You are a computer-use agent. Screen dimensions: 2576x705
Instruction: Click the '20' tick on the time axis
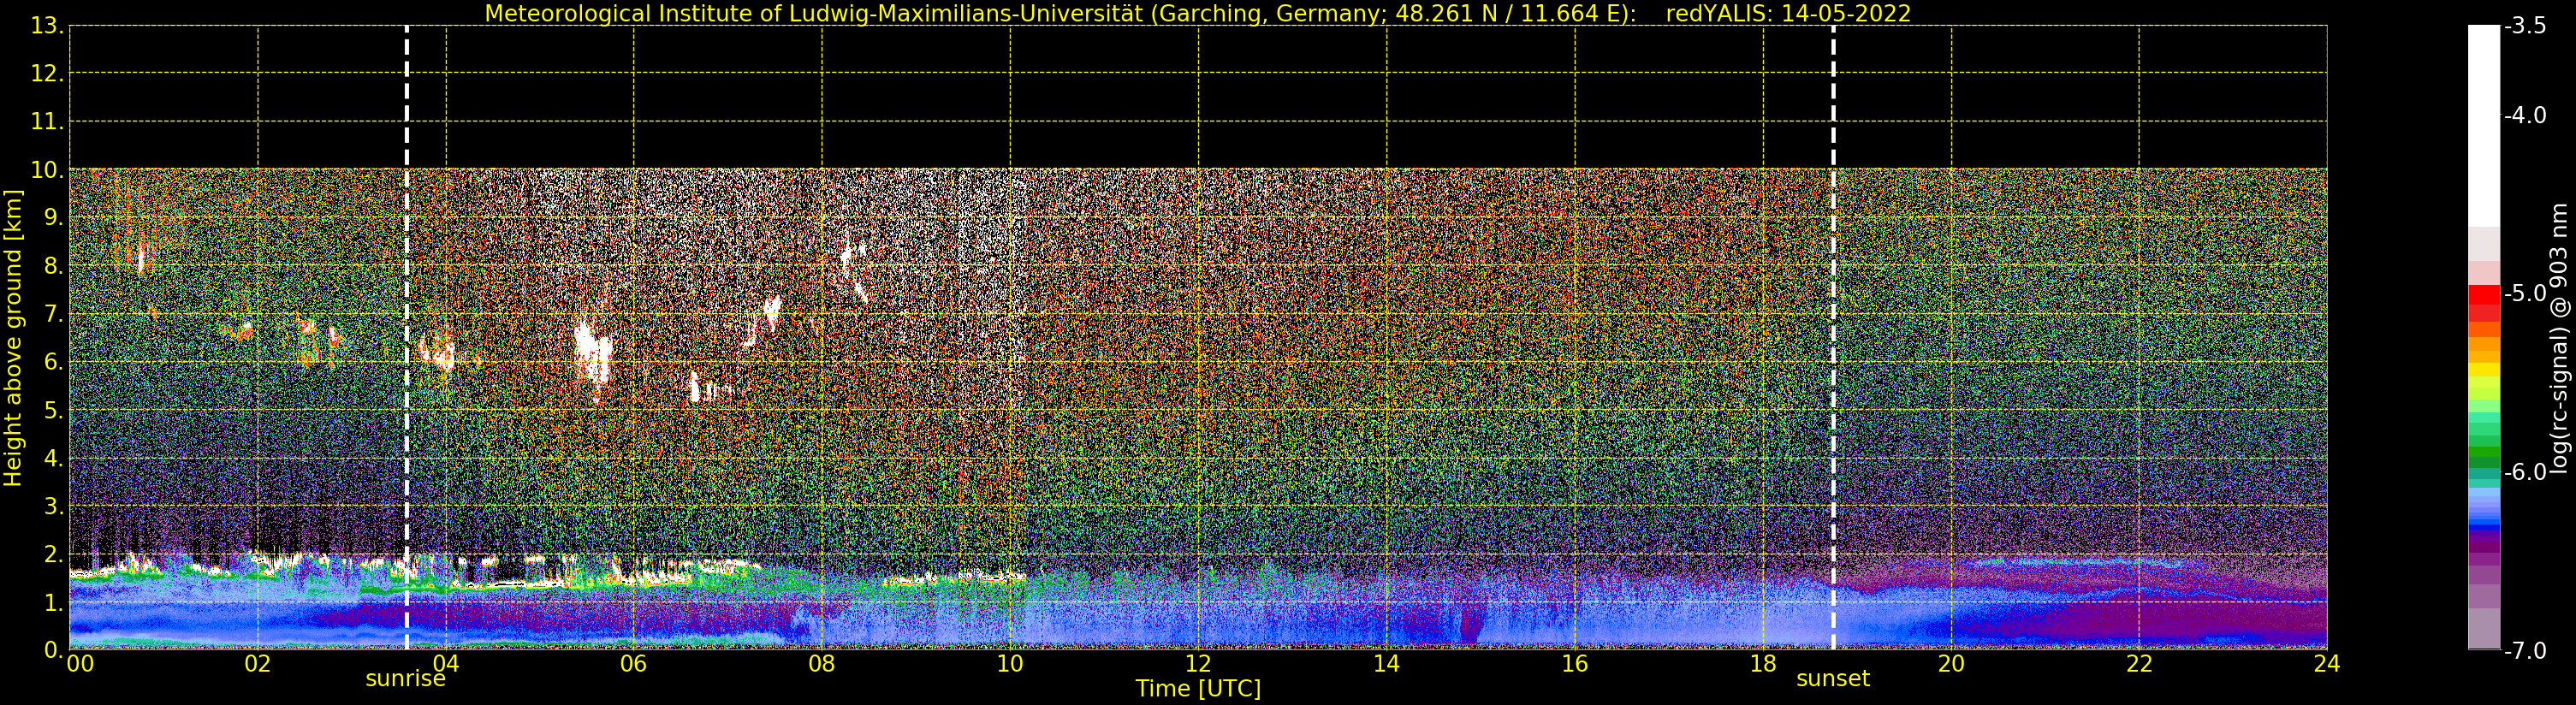click(x=1951, y=664)
